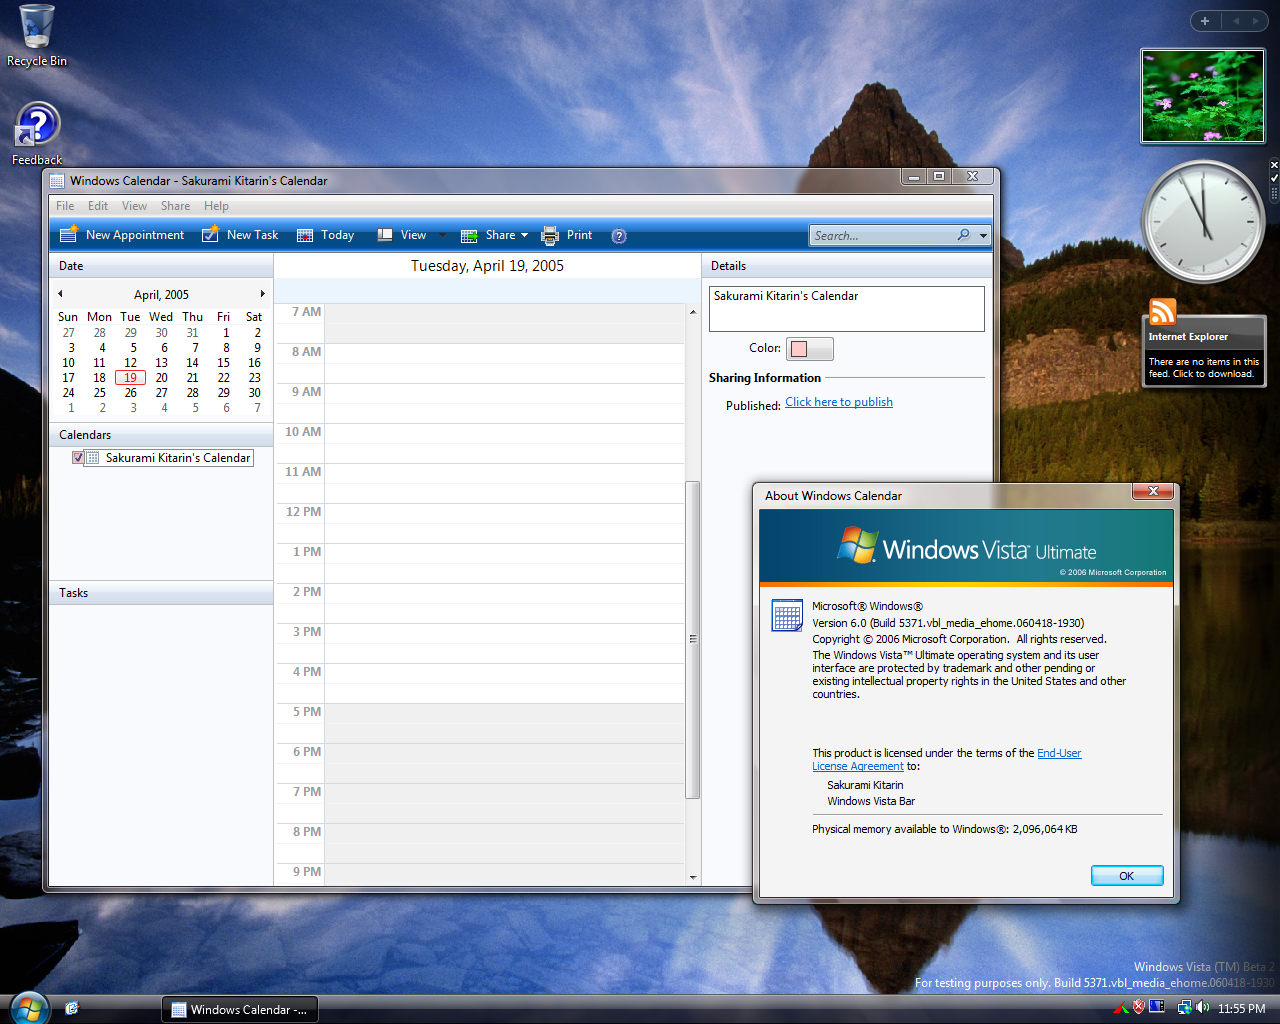Click the Print toolbar button
1280x1024 pixels.
pos(567,235)
